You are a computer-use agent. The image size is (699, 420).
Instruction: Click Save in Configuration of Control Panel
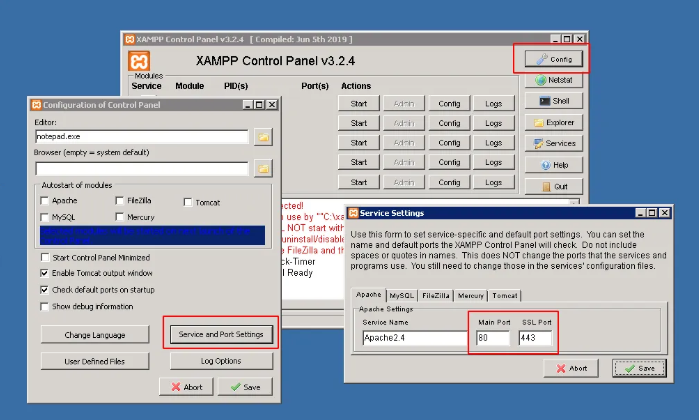245,387
